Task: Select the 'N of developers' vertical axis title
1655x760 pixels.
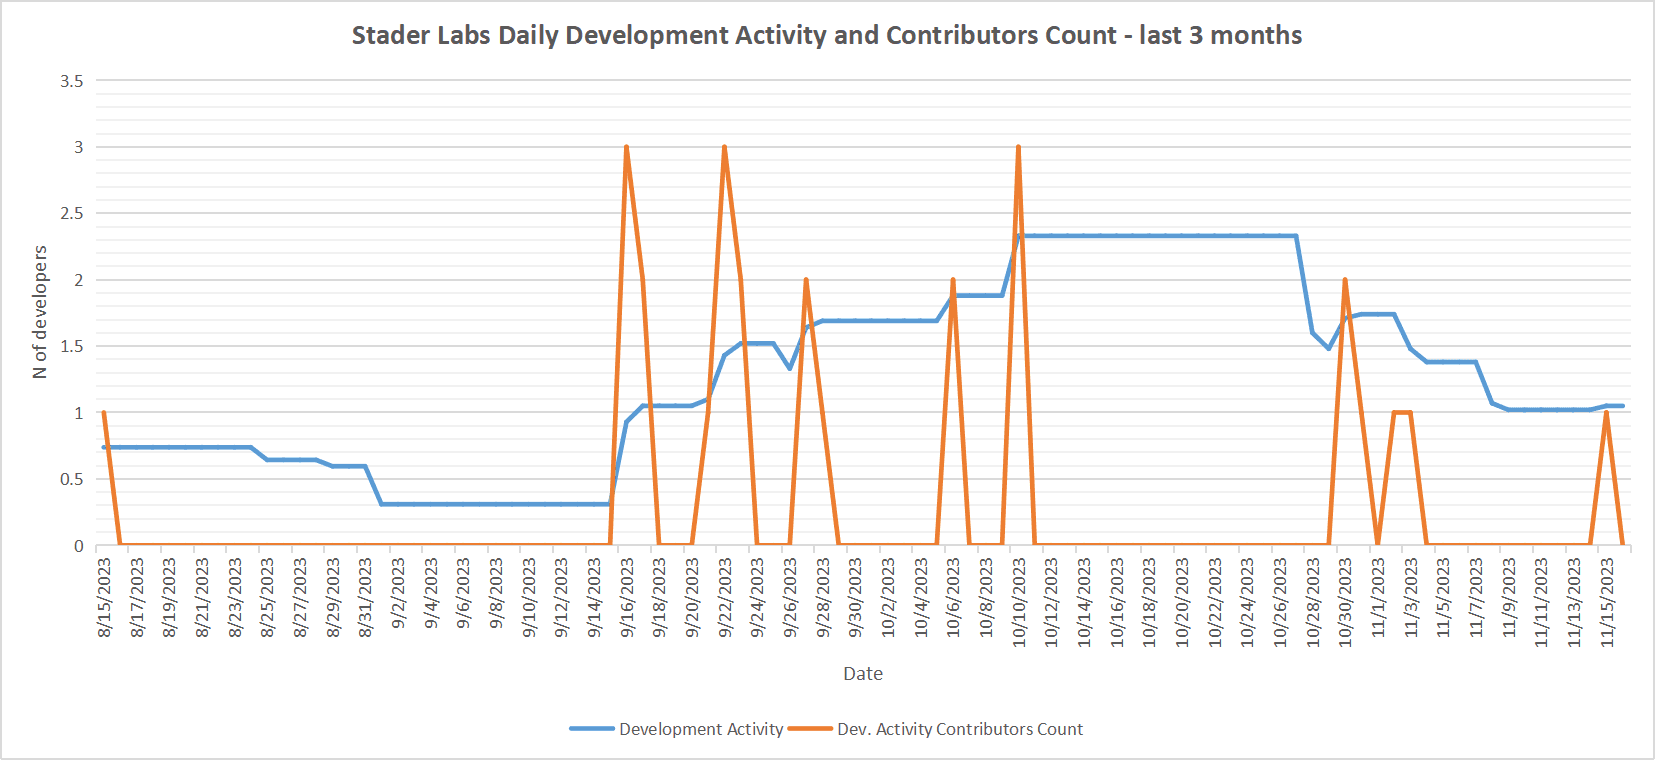Action: click(x=40, y=312)
